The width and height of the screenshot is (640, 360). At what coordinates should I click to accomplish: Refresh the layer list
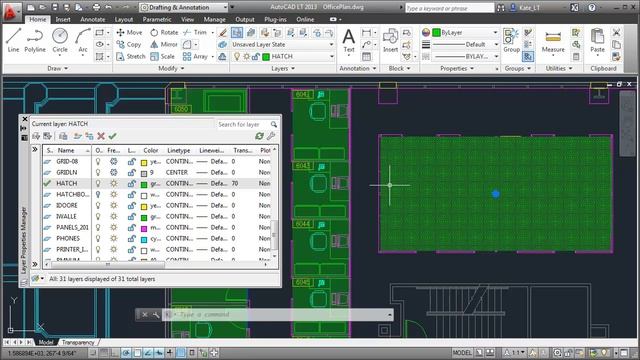259,136
